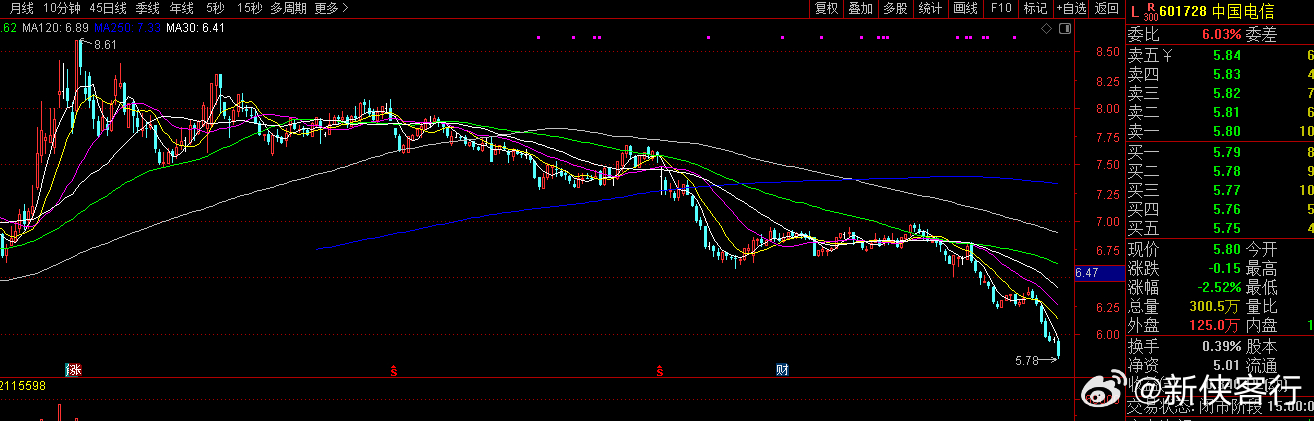The image size is (1314, 421).
Task: Click the 5.78 low price label
Action: point(1027,359)
